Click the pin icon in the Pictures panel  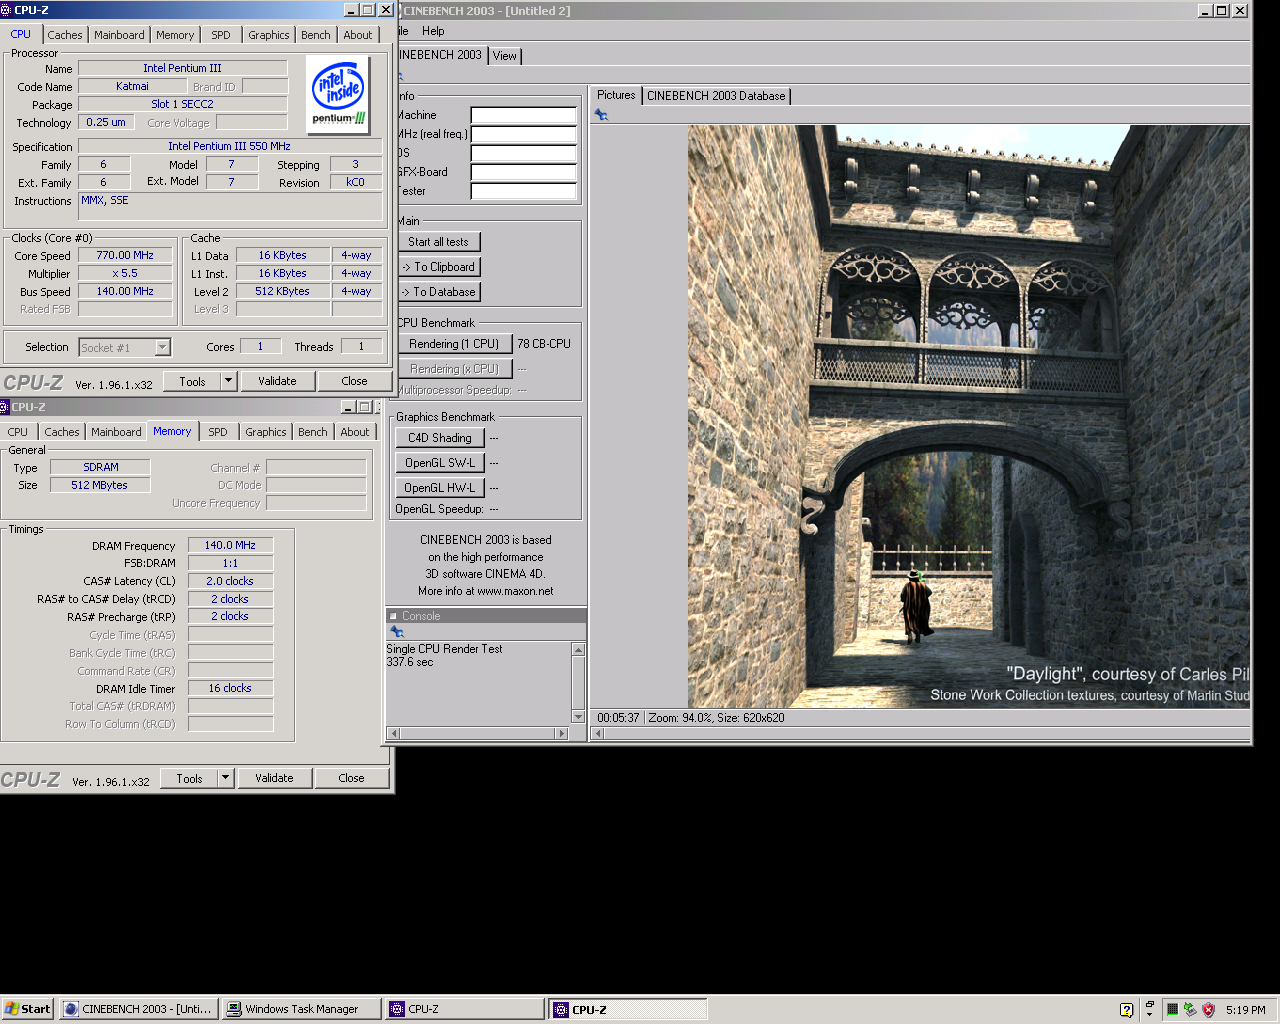click(x=601, y=115)
